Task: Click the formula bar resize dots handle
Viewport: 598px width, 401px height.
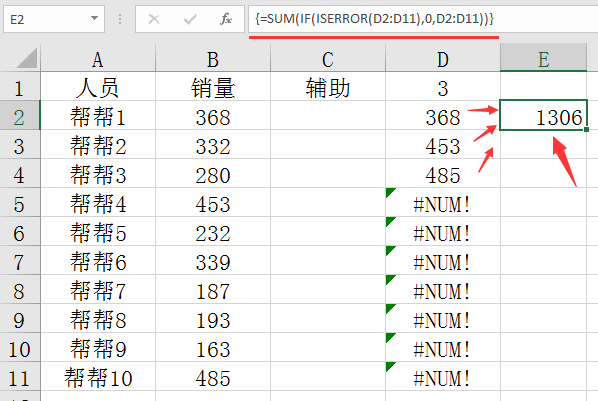Action: (x=120, y=19)
